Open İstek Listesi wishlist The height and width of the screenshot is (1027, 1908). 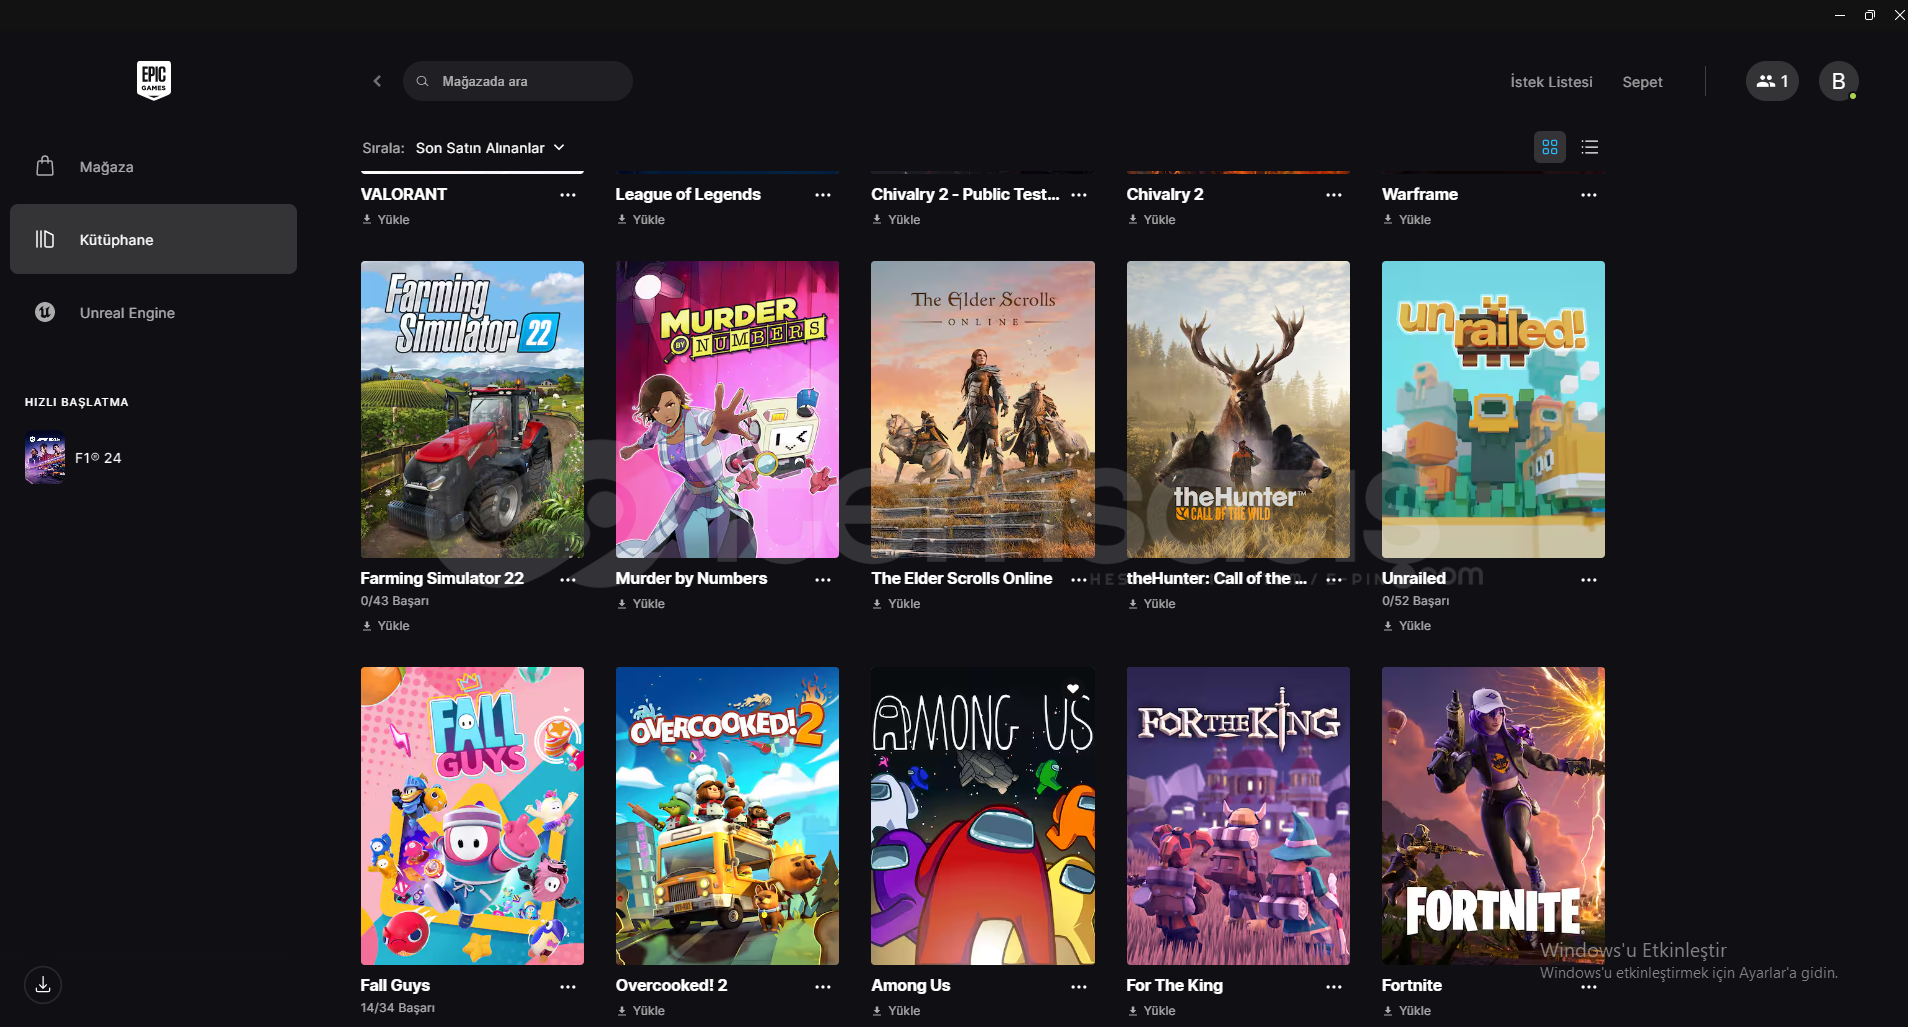(1551, 82)
